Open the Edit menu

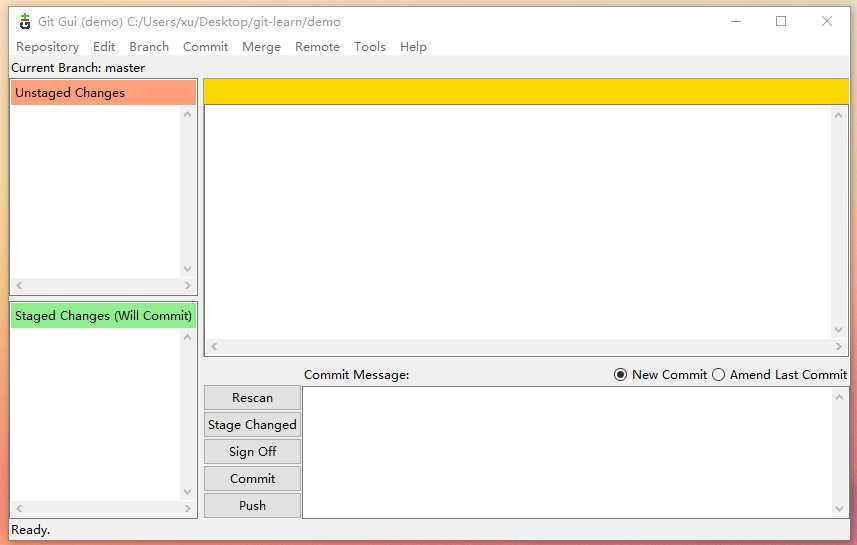point(104,47)
